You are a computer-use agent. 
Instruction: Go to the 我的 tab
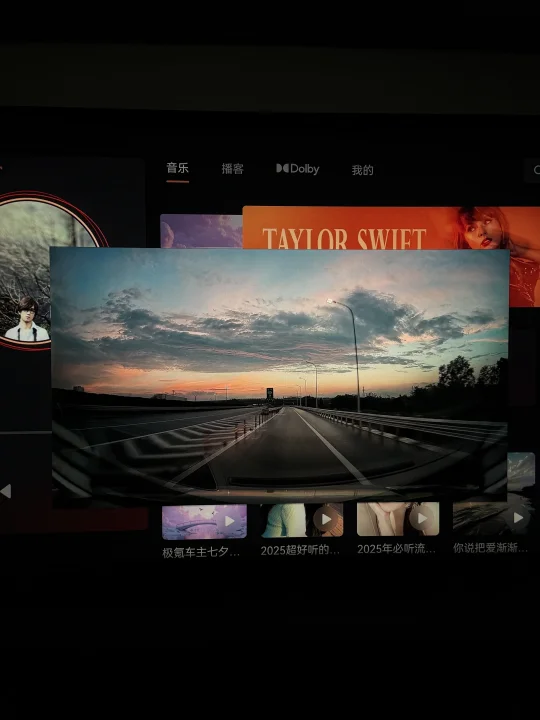pos(362,170)
